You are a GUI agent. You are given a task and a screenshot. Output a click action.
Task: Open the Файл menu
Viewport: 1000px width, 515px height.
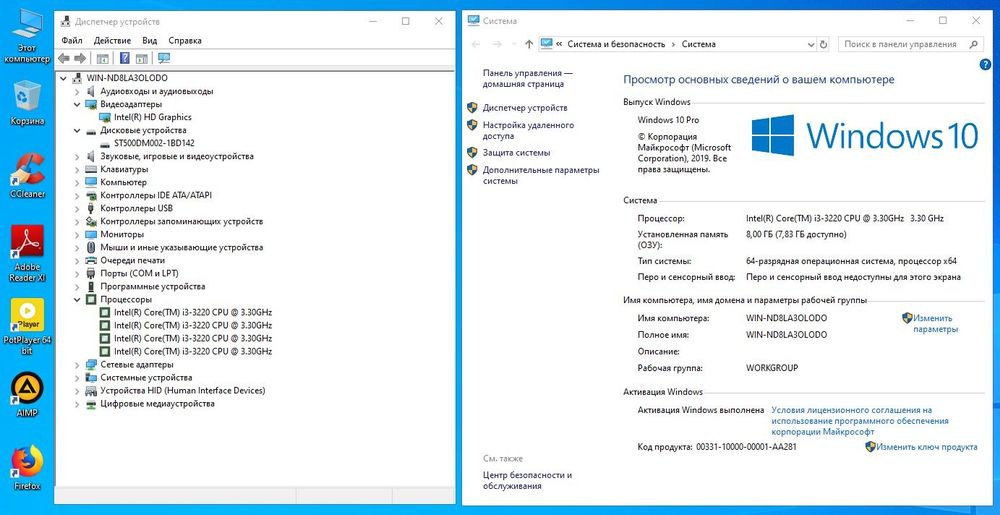pos(72,40)
